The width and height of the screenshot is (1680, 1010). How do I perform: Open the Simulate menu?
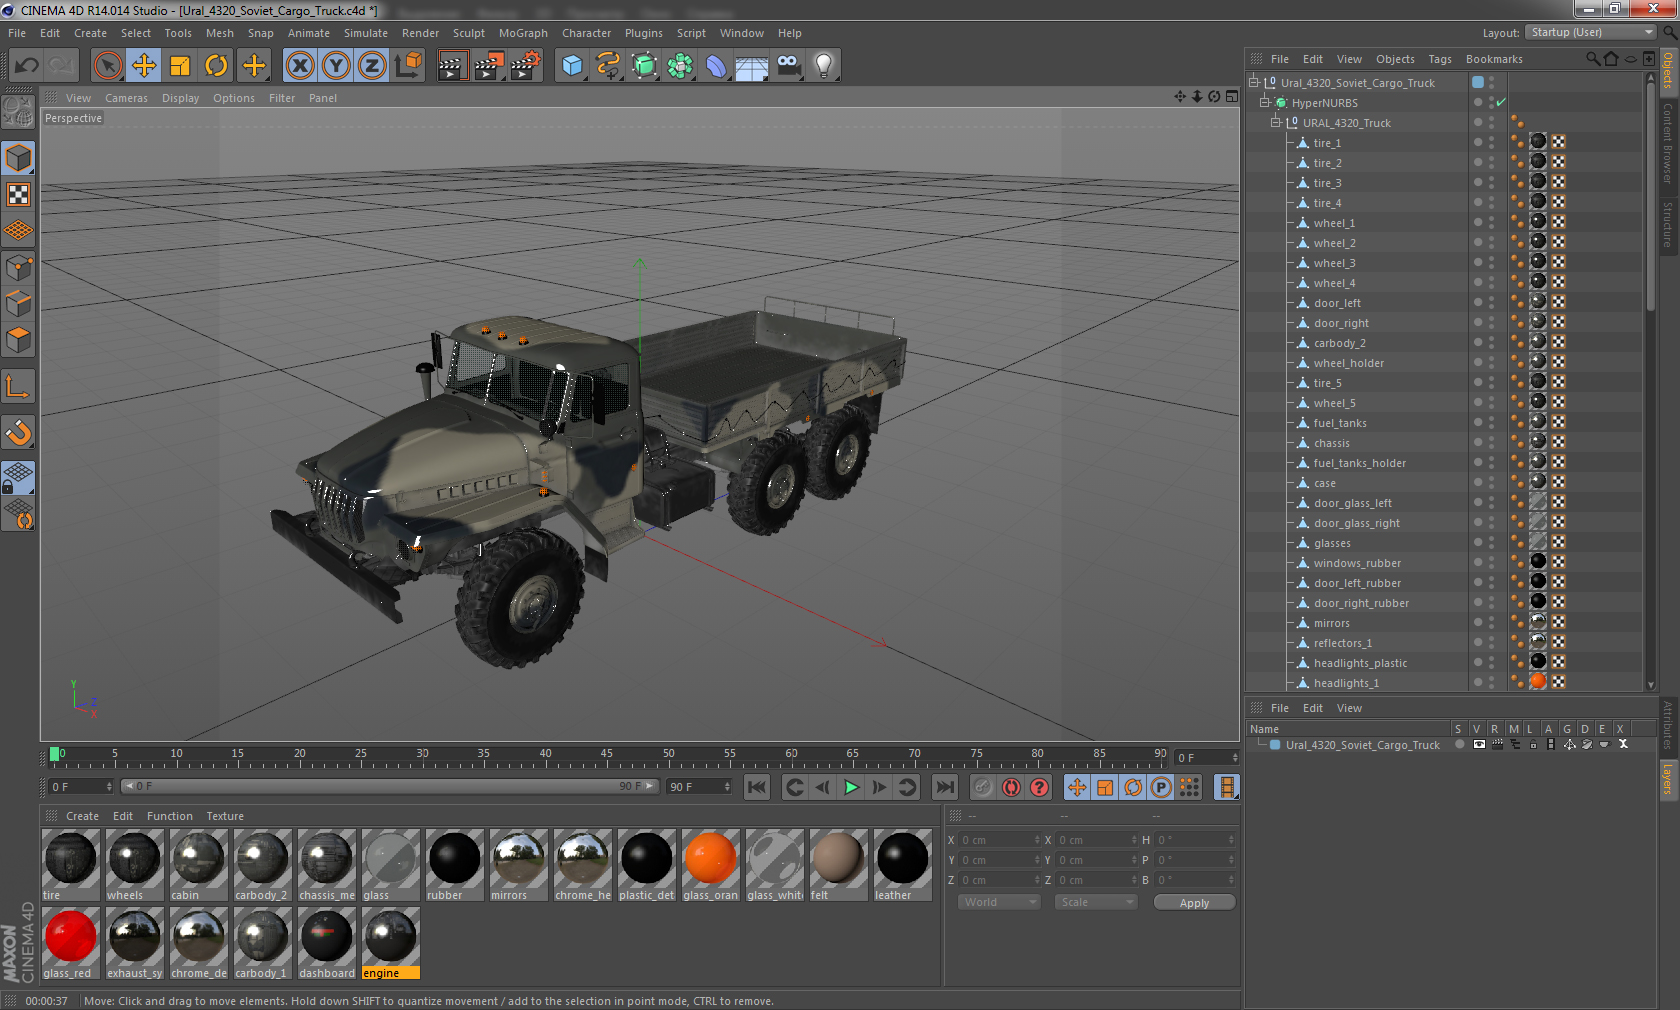pos(366,33)
